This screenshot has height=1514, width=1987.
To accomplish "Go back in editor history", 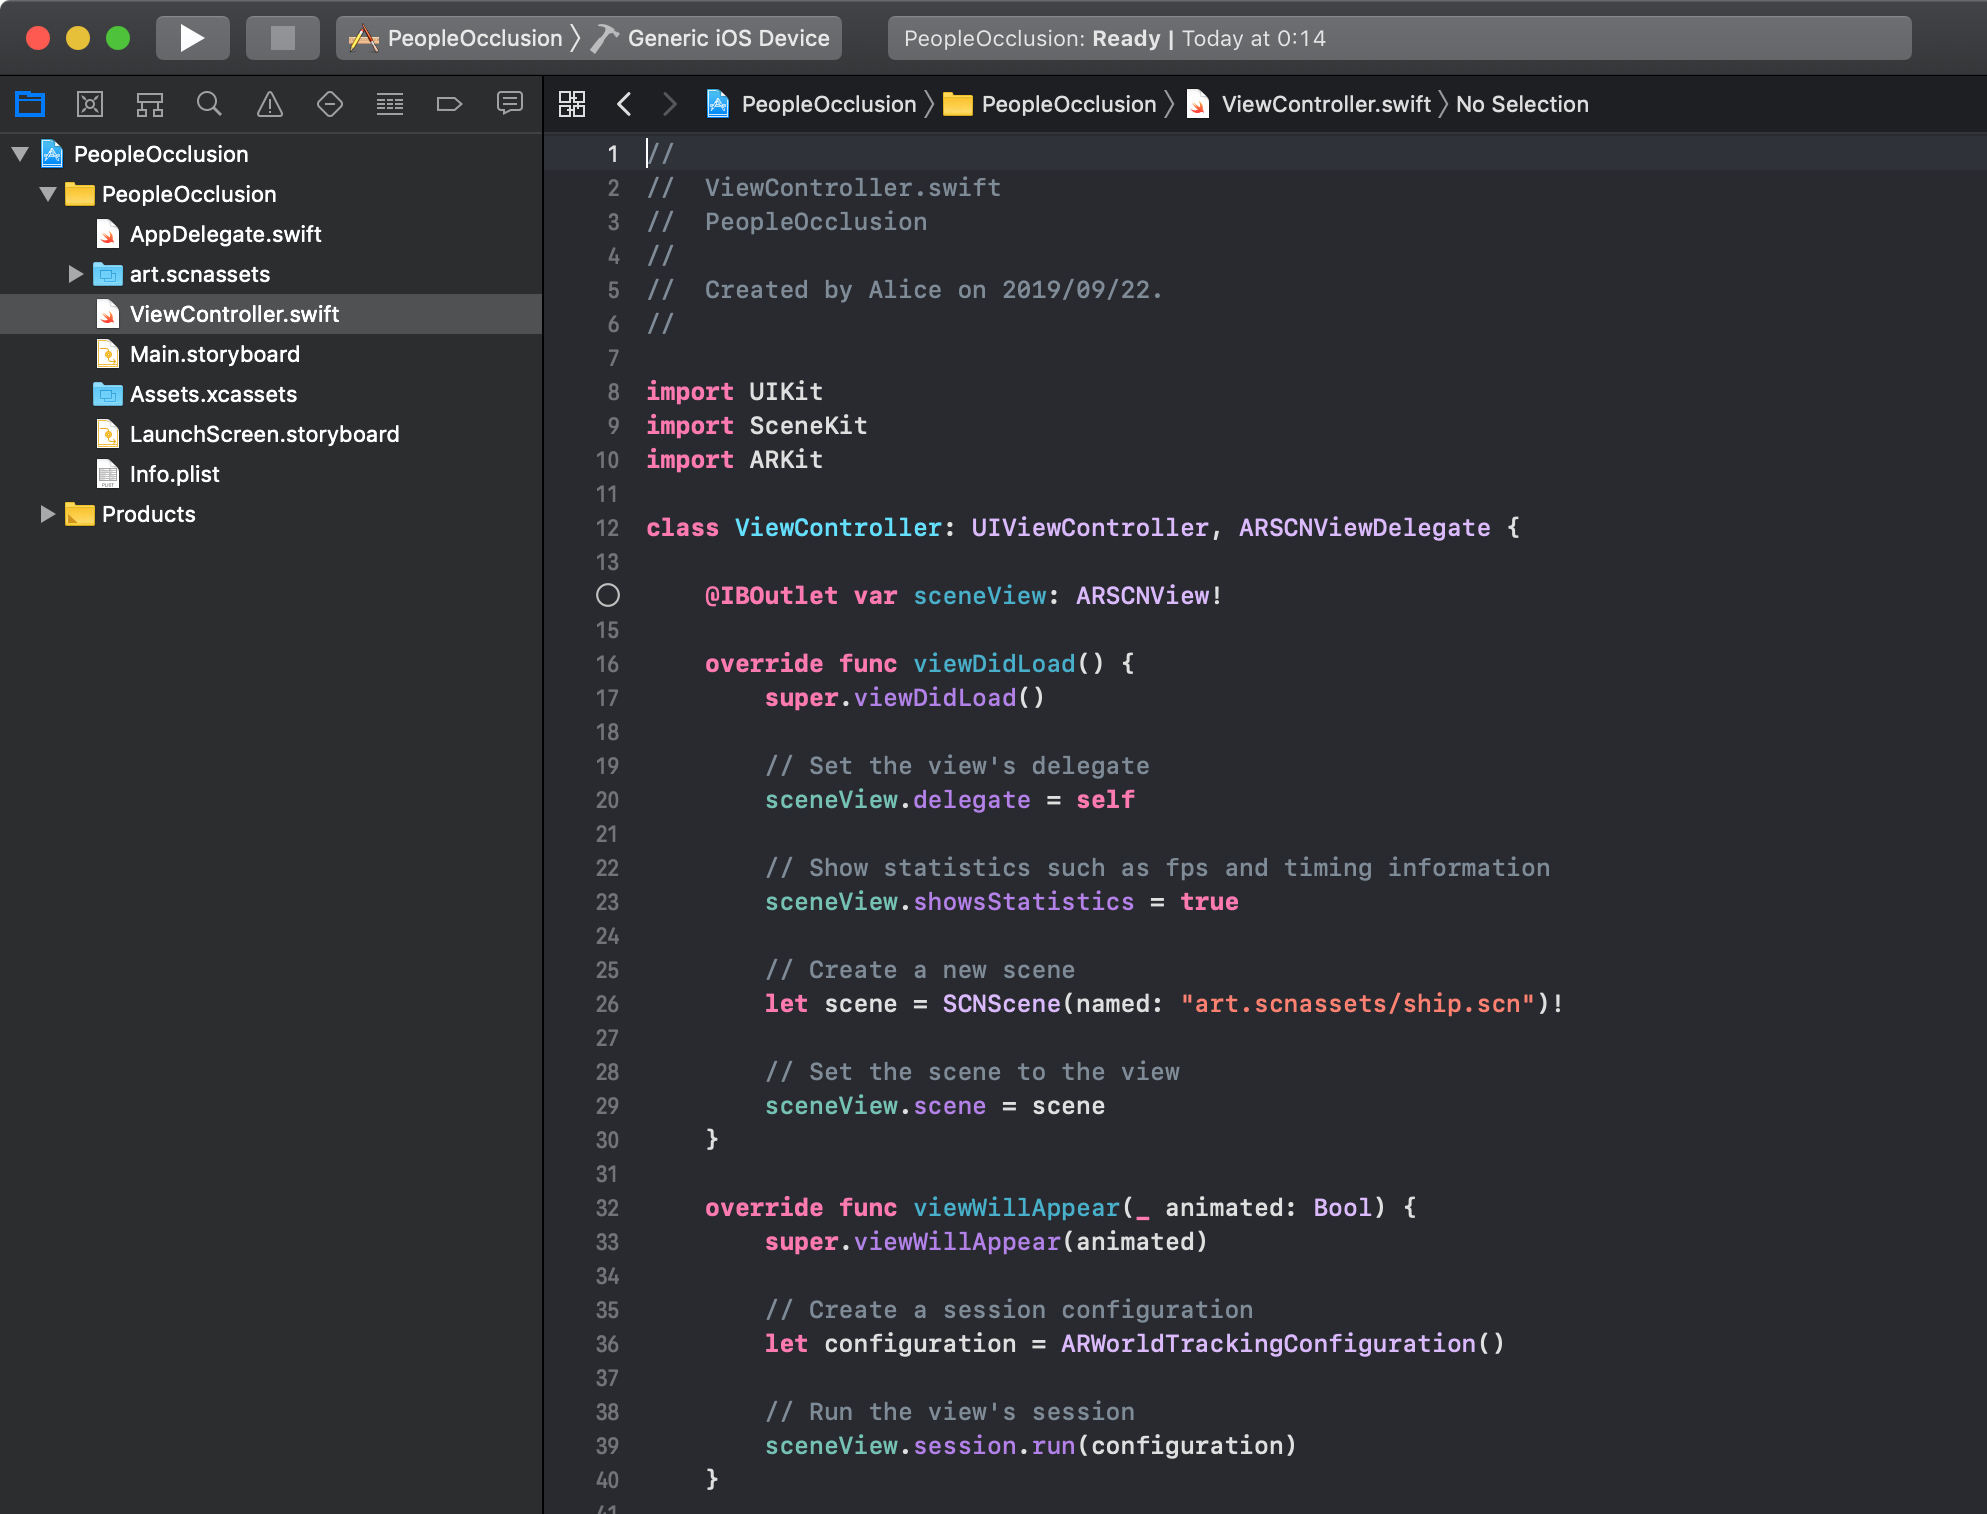I will (x=624, y=104).
